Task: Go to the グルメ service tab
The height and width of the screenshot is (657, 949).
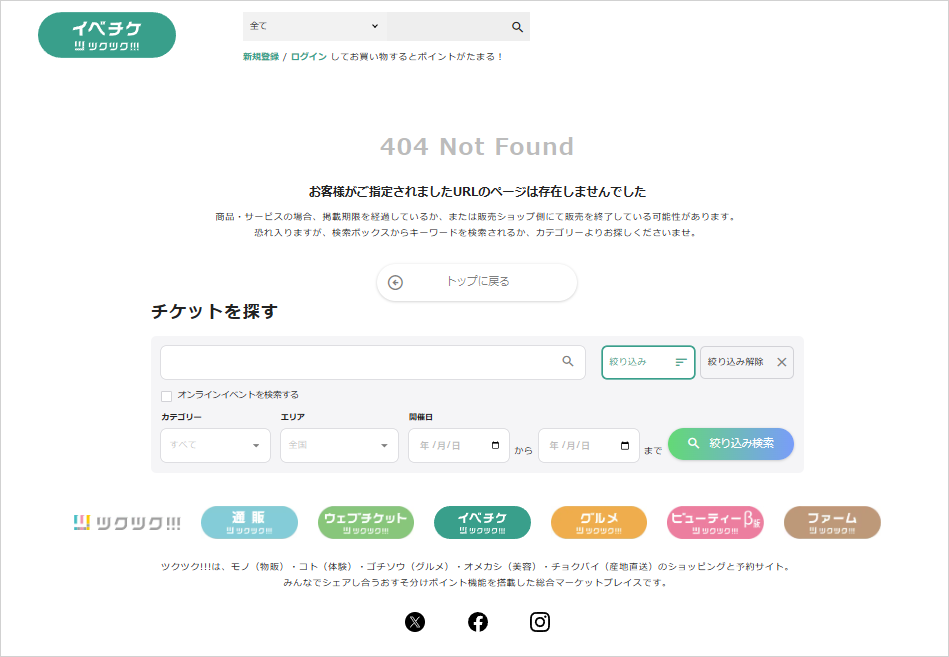Action: click(x=598, y=522)
